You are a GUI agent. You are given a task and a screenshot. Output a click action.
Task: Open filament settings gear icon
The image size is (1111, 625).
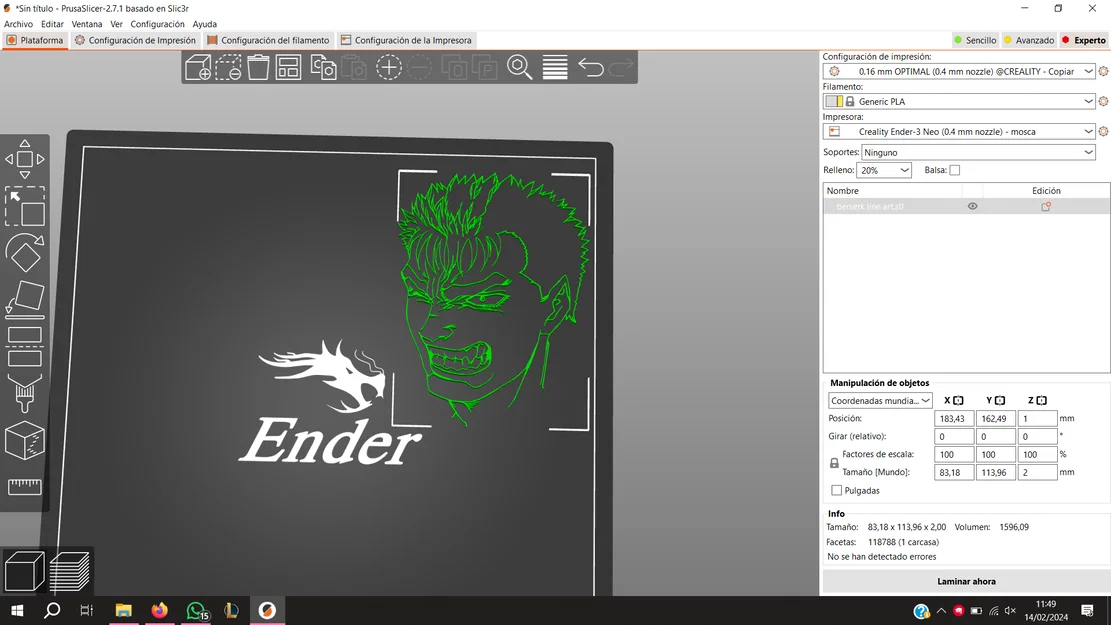pyautogui.click(x=1103, y=101)
